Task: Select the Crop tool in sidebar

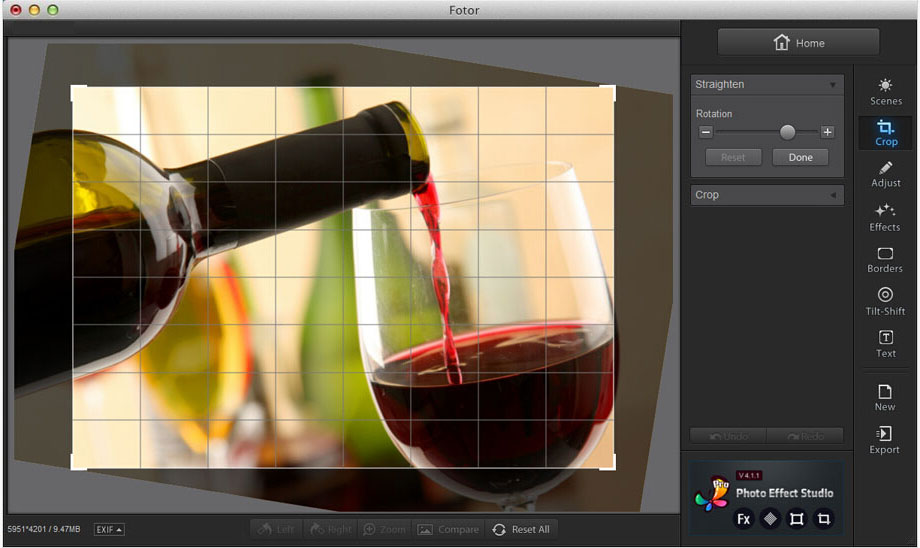Action: click(x=885, y=133)
